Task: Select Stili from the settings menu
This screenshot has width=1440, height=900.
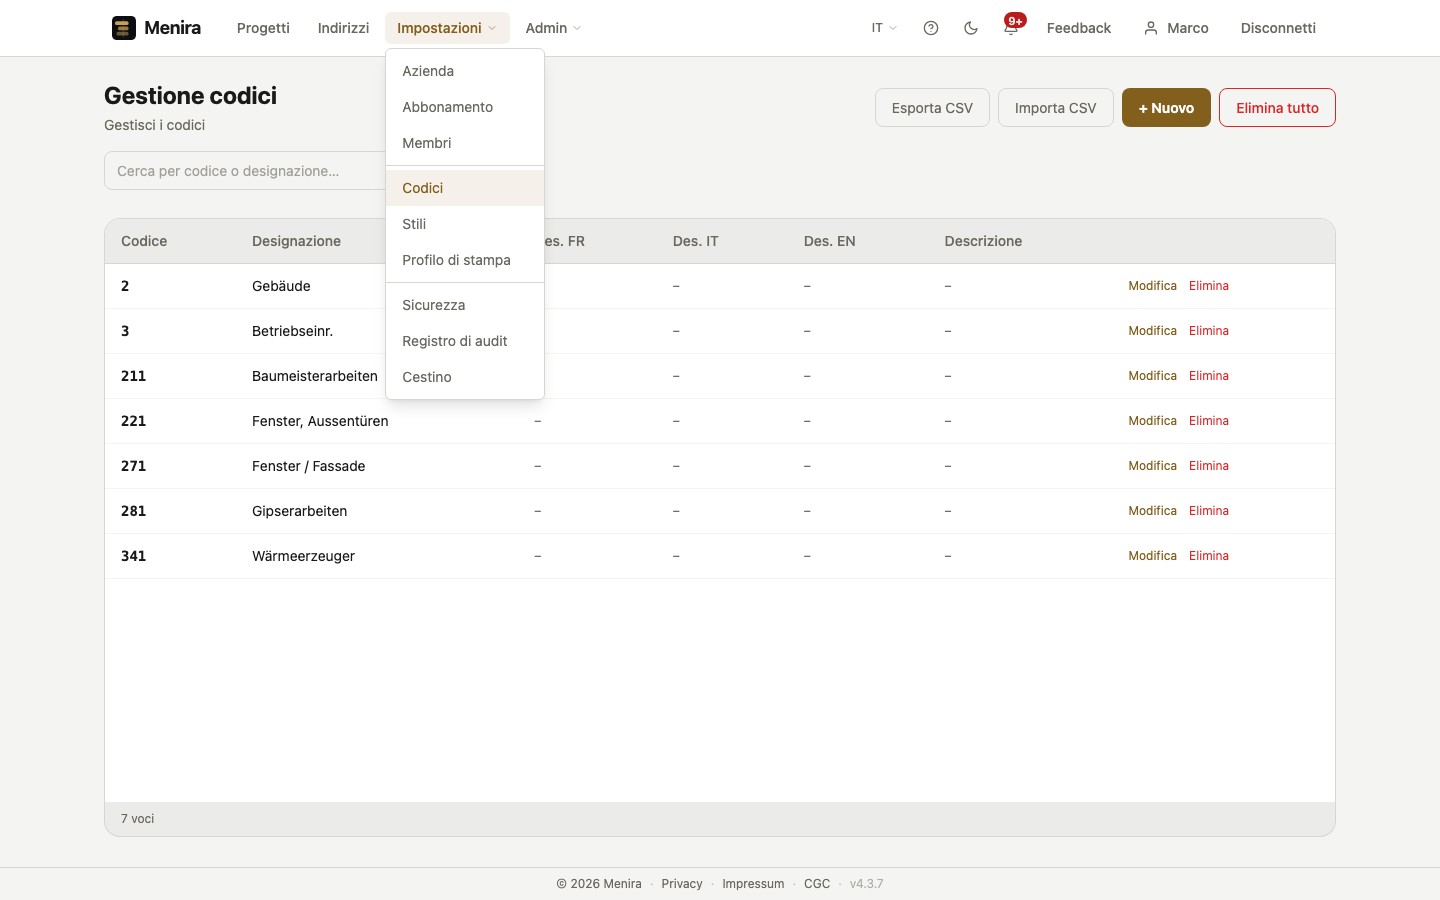Action: pos(465,224)
